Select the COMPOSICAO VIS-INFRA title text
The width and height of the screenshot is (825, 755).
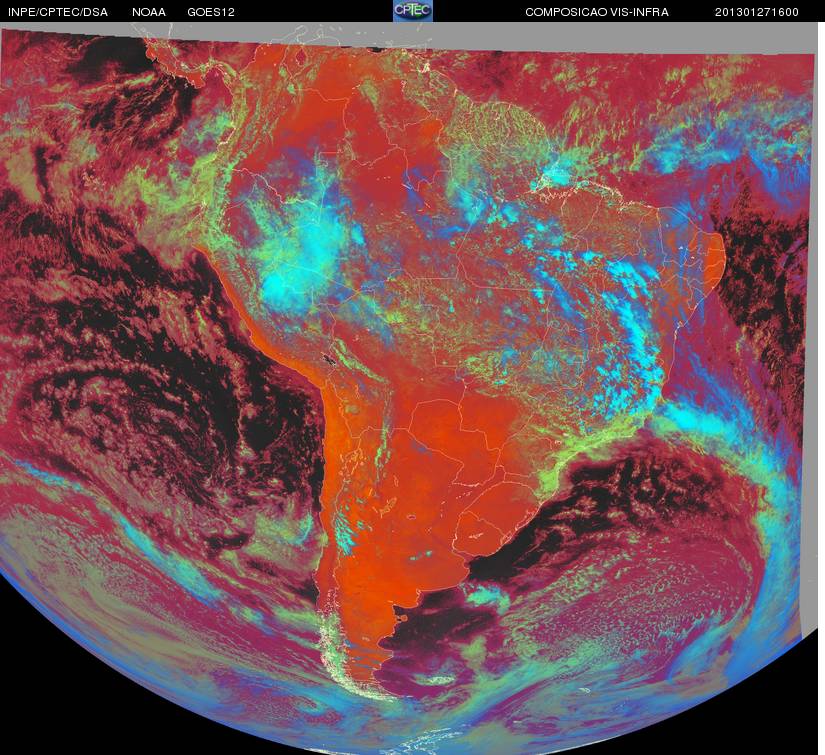point(597,12)
